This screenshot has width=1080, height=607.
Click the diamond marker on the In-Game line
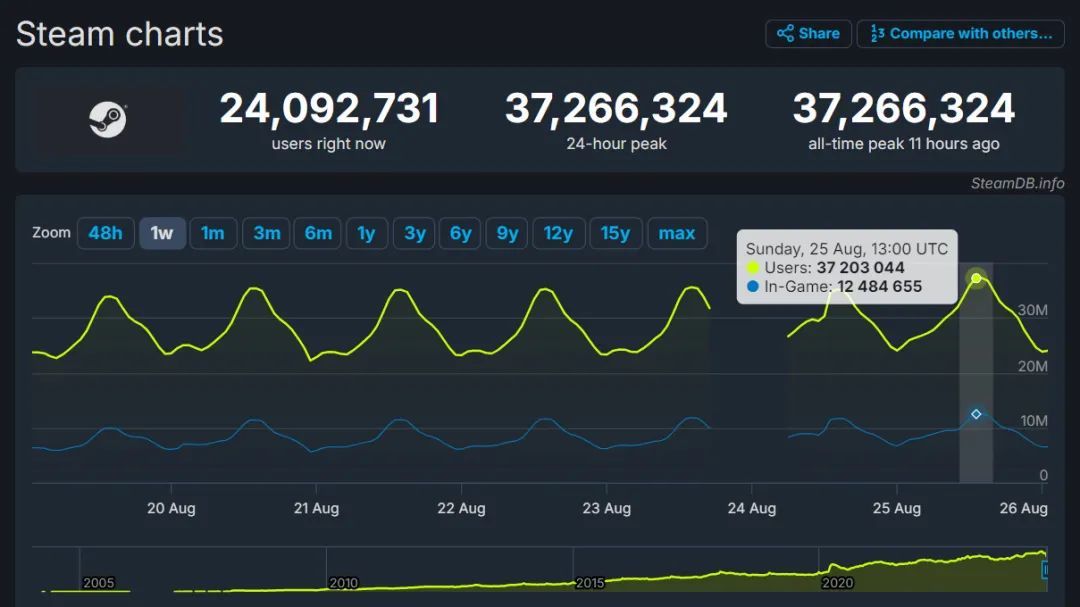pos(975,413)
